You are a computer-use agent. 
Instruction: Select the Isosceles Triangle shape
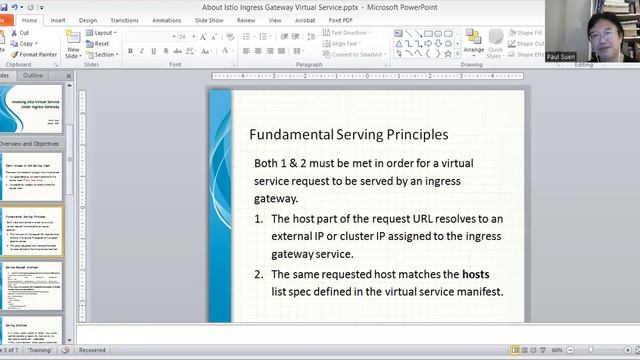(x=399, y=43)
